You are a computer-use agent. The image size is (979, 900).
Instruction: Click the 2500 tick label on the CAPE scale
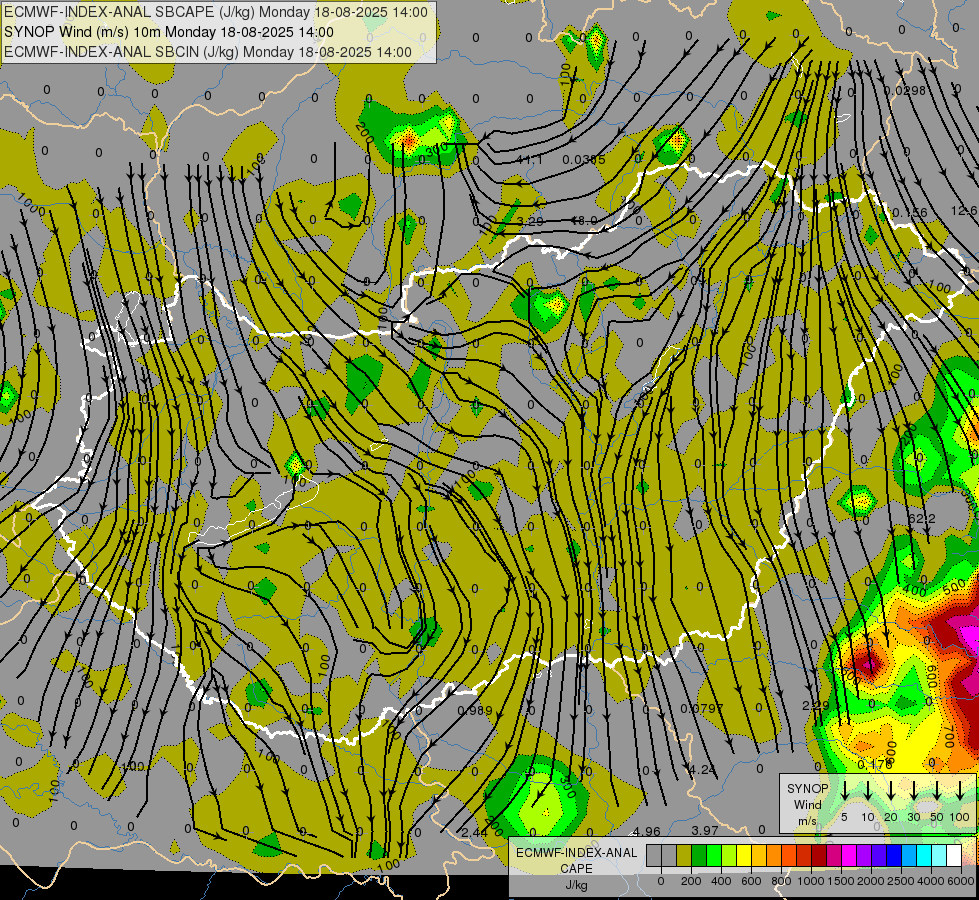click(x=901, y=881)
